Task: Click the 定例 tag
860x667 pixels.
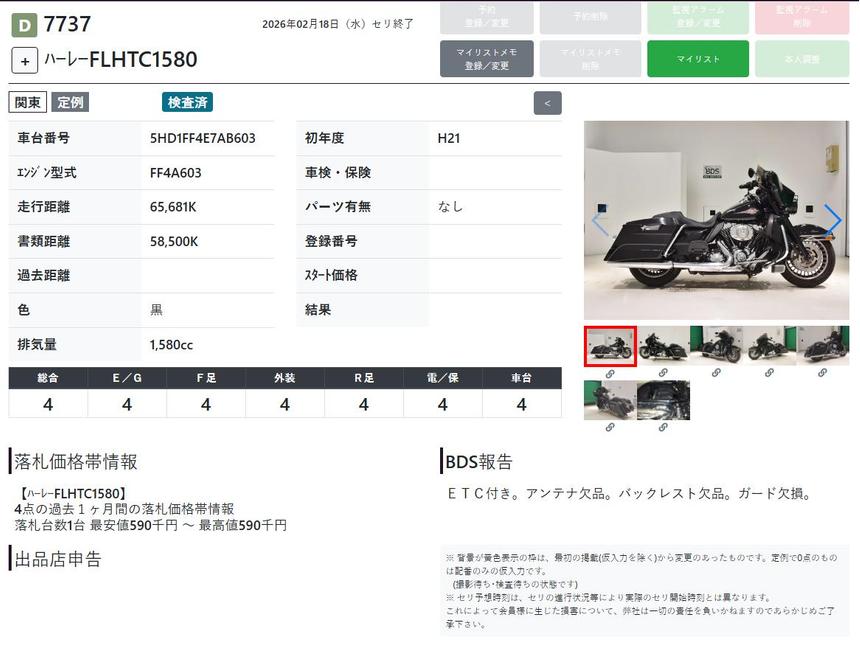Action: (x=70, y=102)
